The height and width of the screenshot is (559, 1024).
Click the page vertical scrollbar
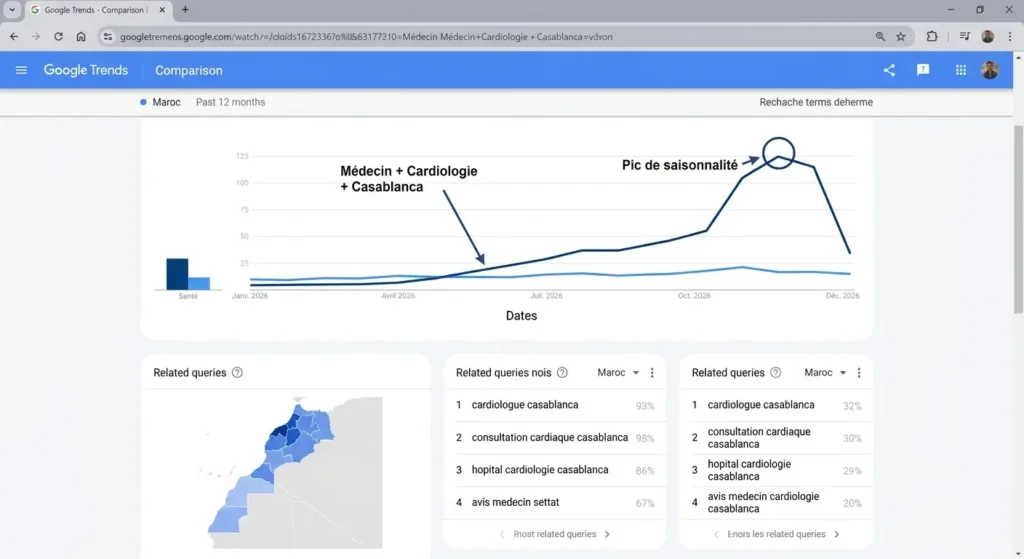[1018, 219]
